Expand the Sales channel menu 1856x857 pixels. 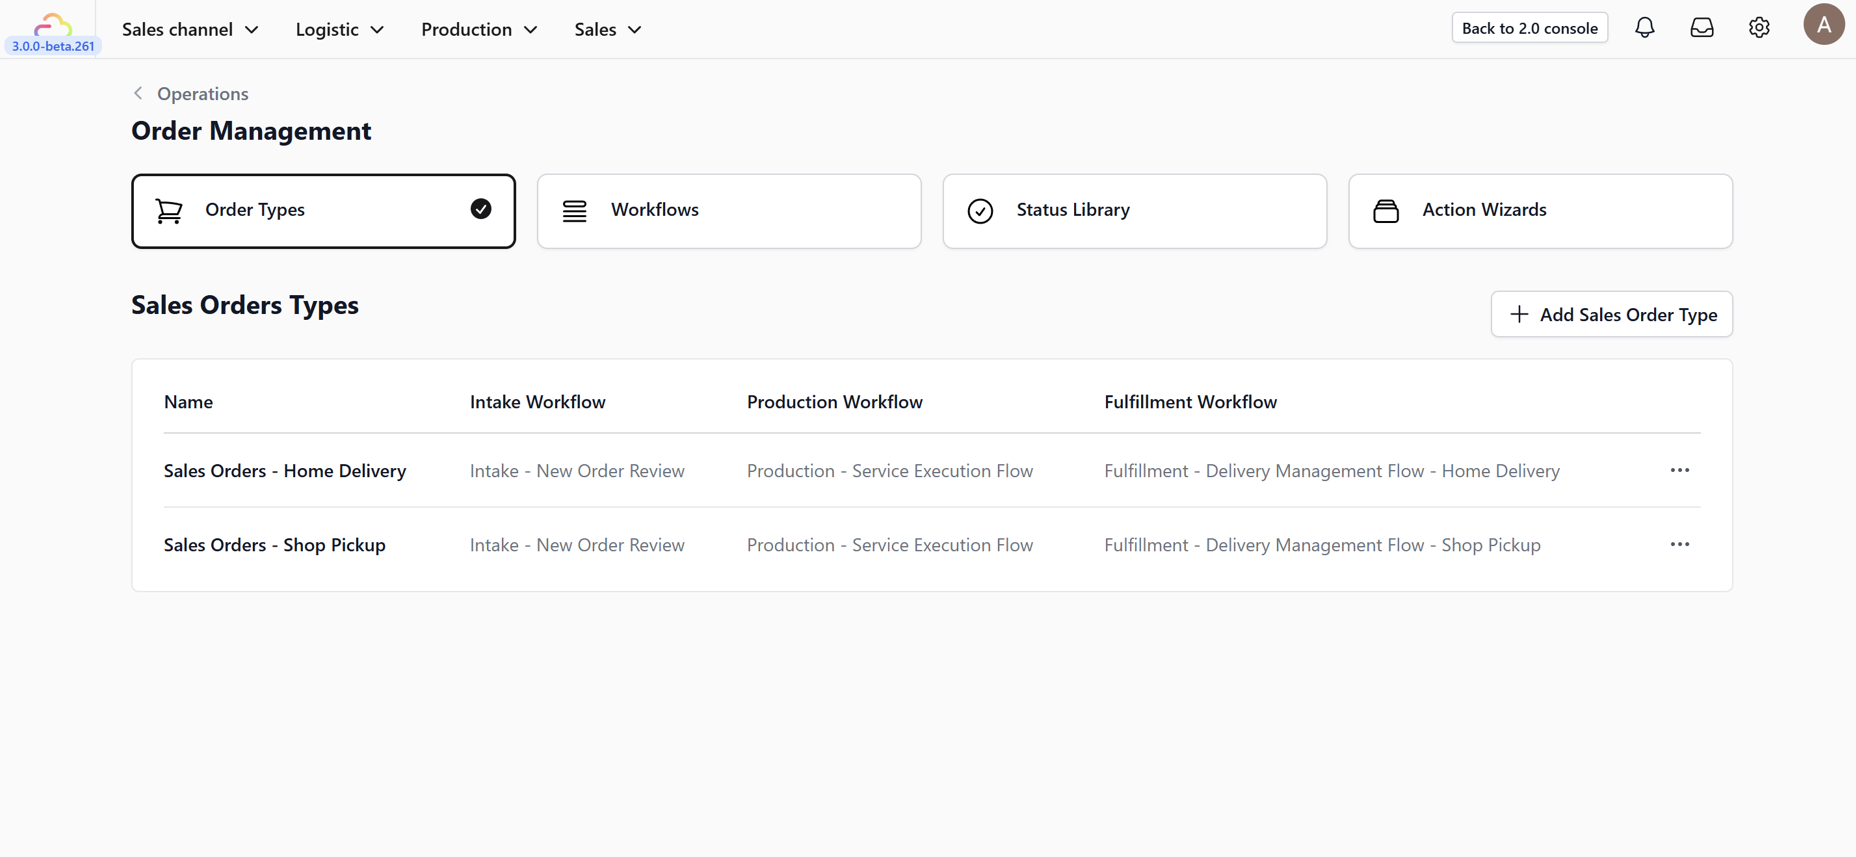(x=190, y=29)
